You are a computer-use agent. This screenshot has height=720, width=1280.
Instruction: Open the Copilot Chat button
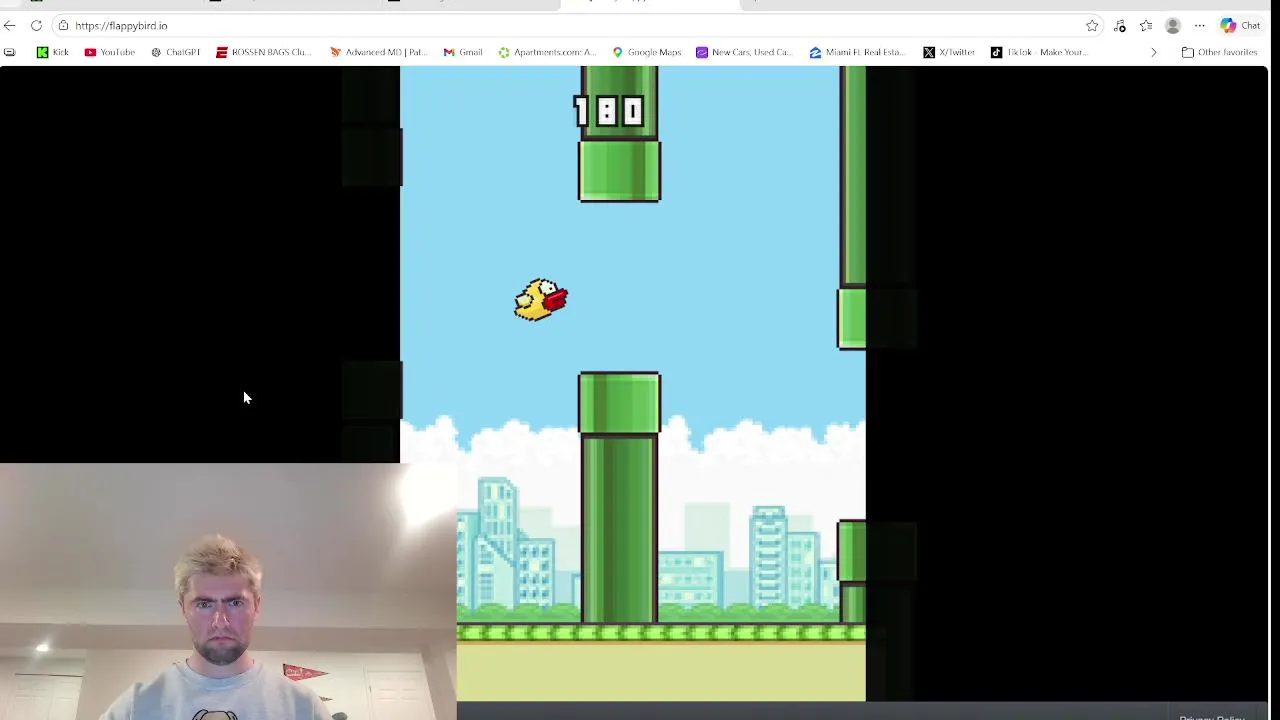tap(1240, 26)
